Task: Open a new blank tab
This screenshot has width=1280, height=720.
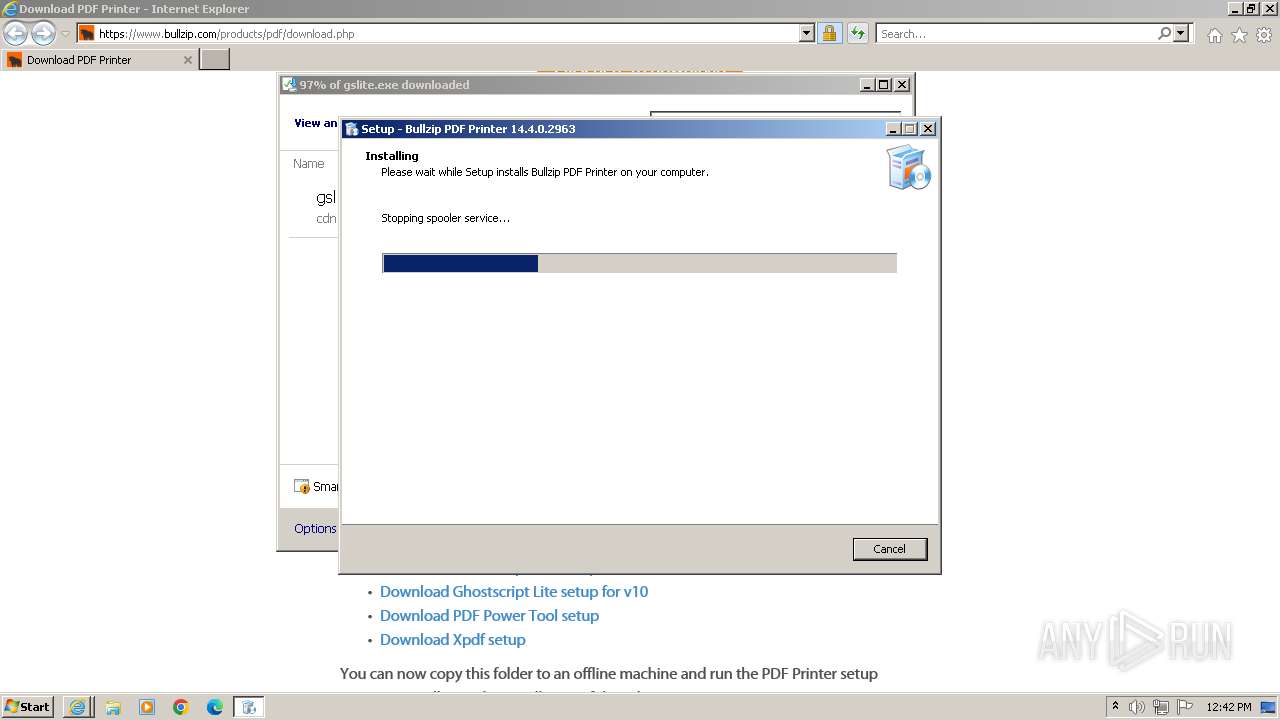Action: (215, 60)
